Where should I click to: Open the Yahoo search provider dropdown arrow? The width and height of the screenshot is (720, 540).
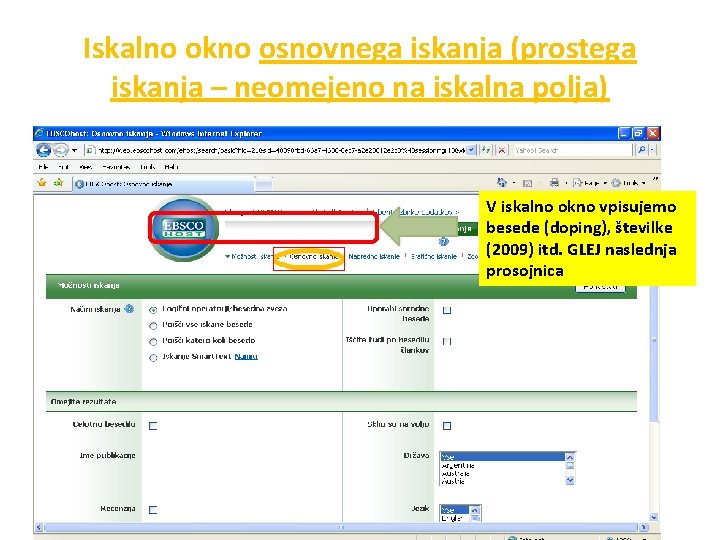(652, 150)
